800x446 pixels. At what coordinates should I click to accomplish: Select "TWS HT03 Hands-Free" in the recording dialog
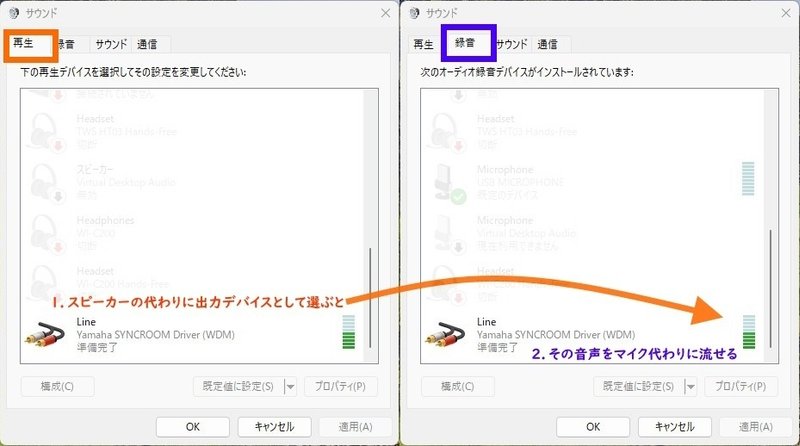[527, 132]
